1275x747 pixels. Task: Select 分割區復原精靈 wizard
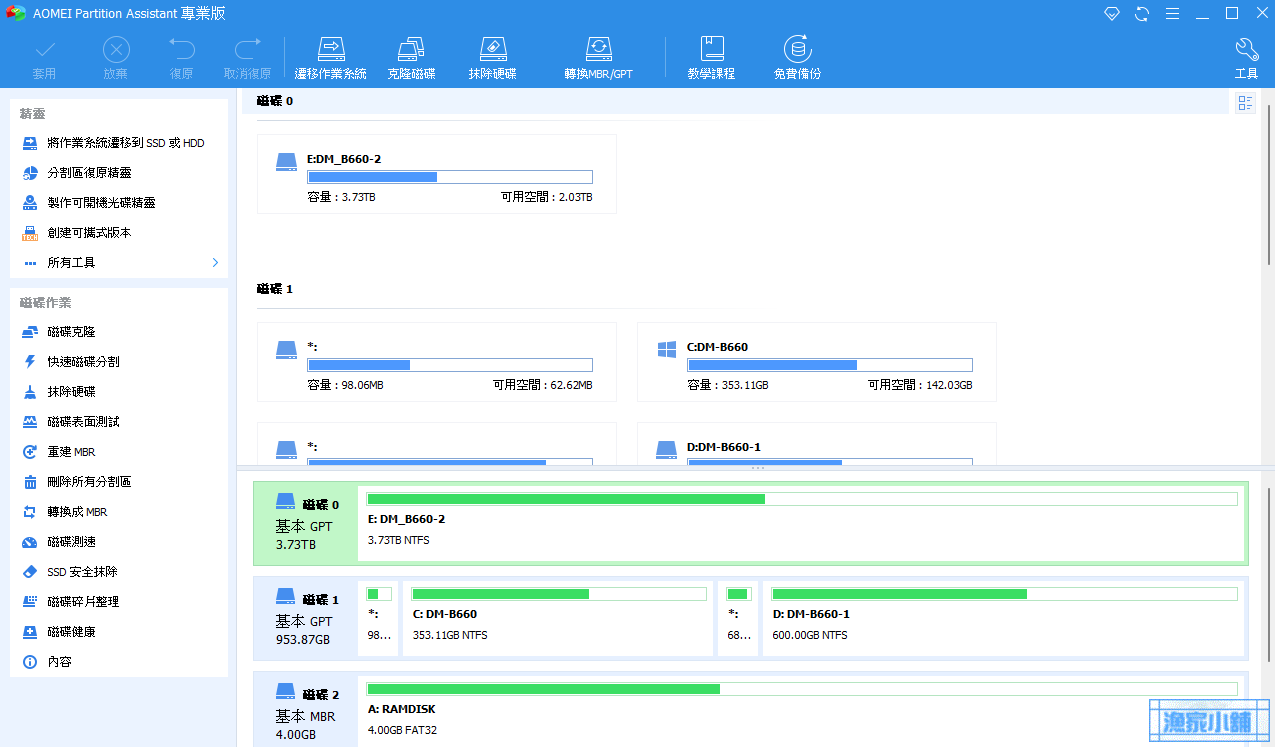coord(119,173)
